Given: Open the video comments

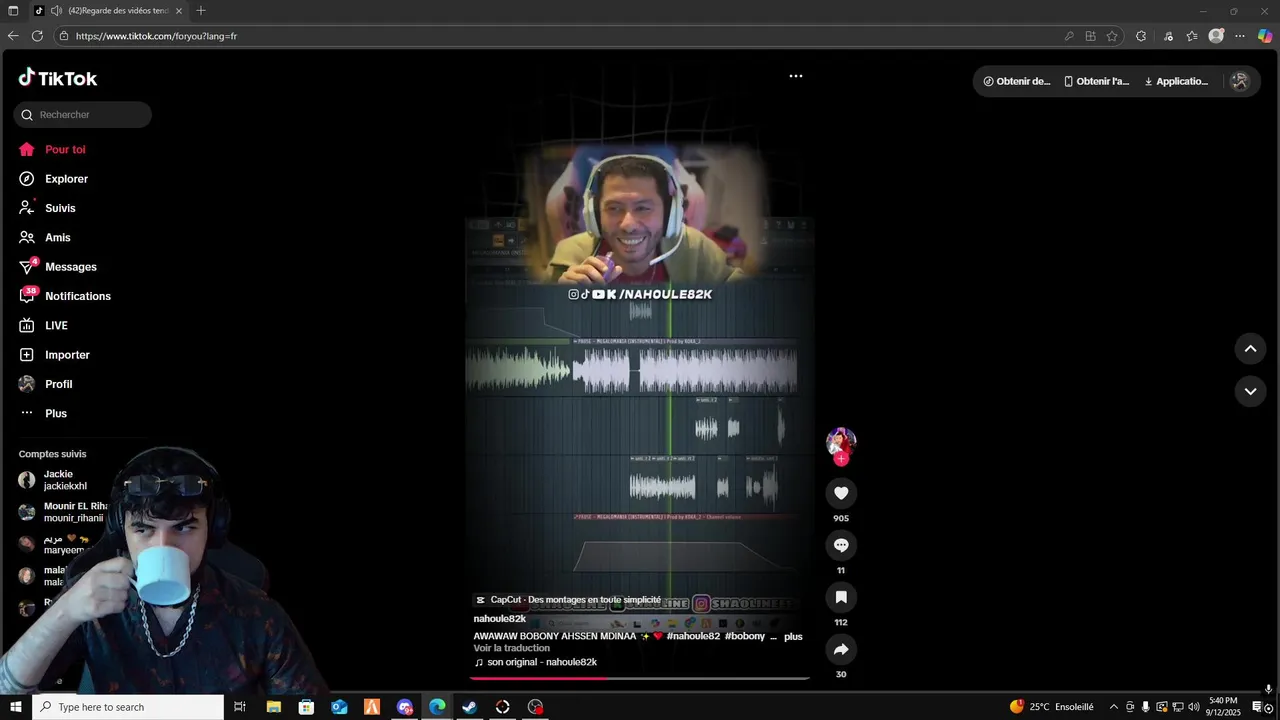Looking at the screenshot, I should [841, 545].
